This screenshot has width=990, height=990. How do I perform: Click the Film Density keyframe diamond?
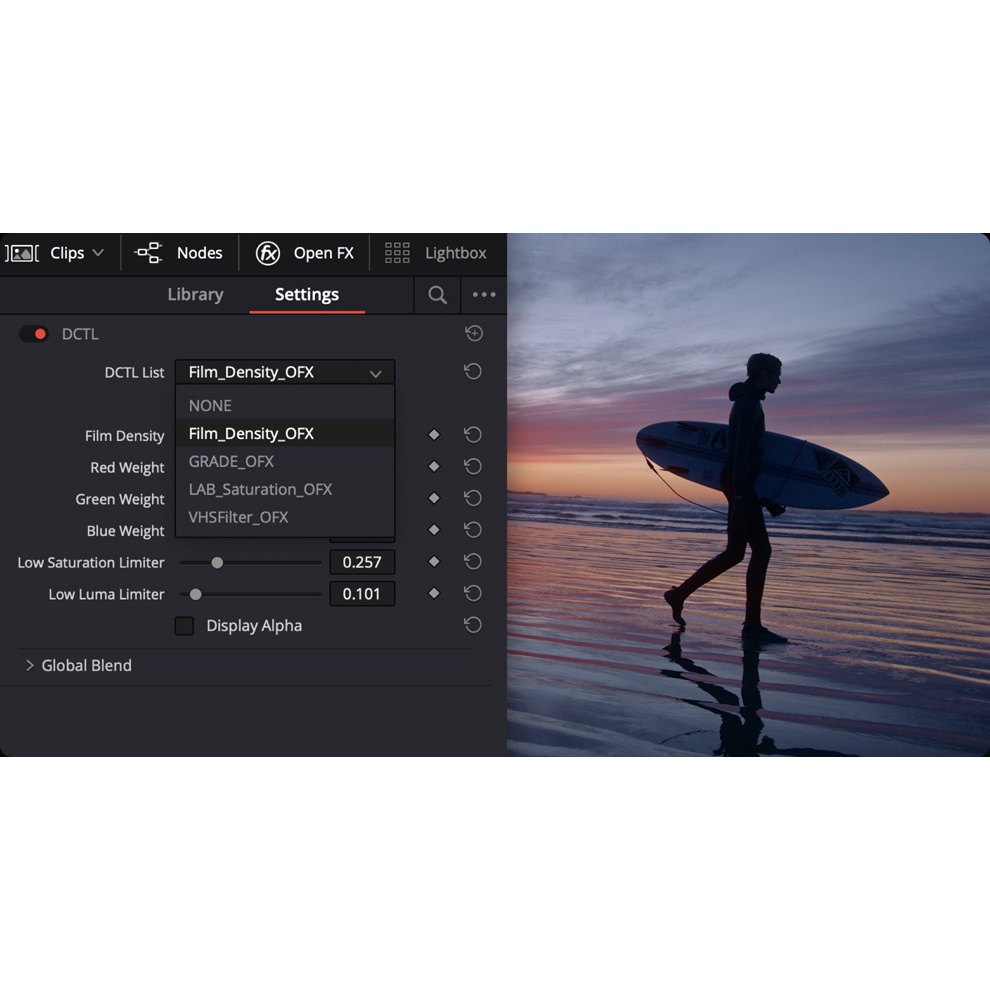[x=434, y=435]
